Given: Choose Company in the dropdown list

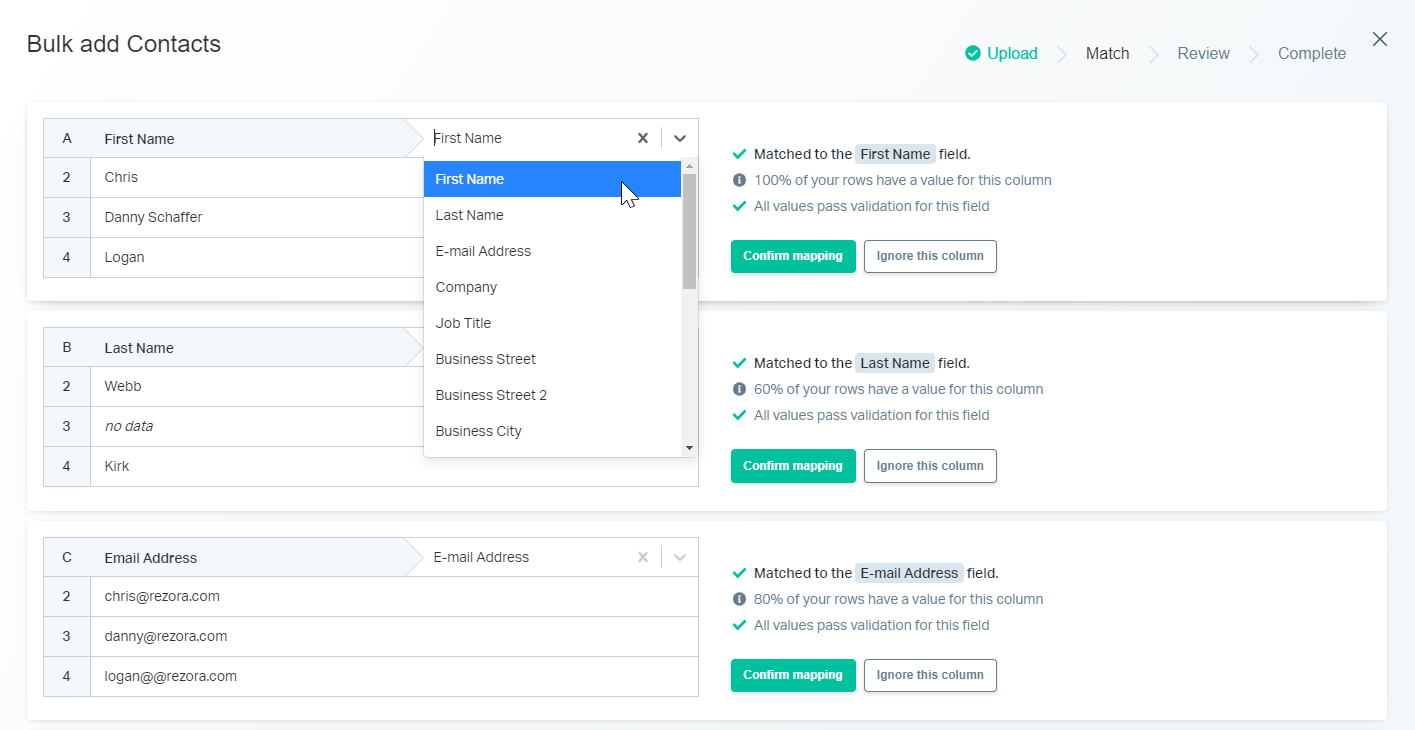Looking at the screenshot, I should 553,287.
